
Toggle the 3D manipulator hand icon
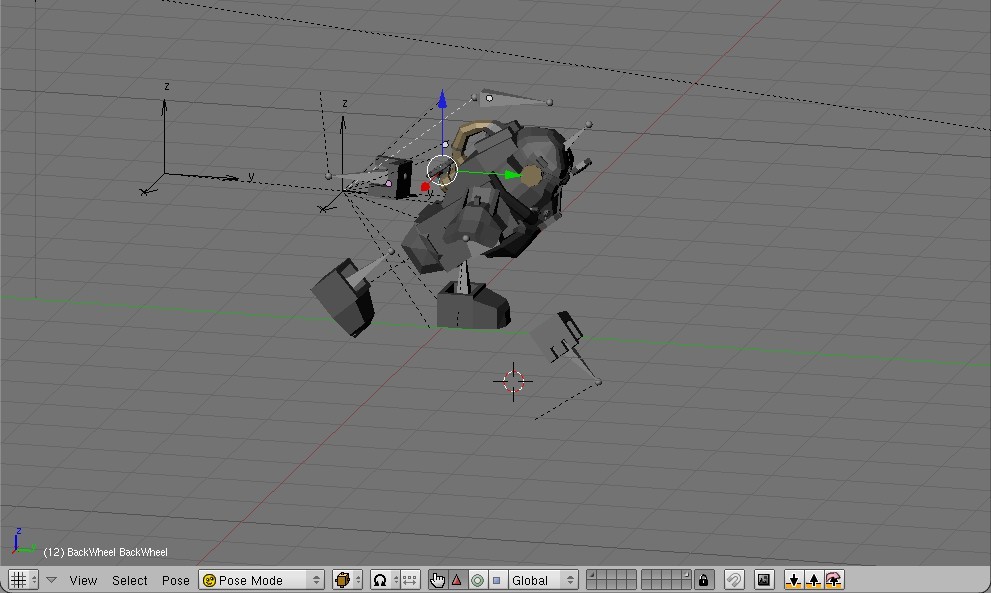click(x=438, y=580)
